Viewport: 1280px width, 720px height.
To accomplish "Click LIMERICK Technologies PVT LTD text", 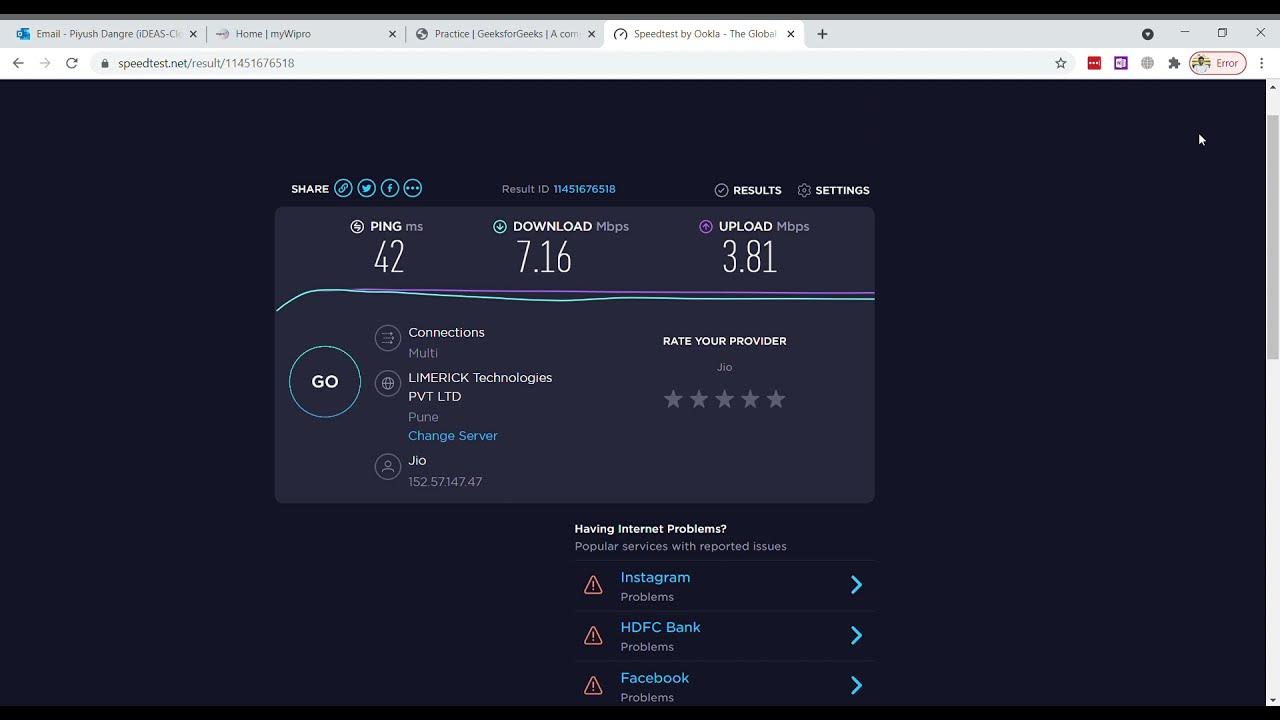I will (480, 387).
